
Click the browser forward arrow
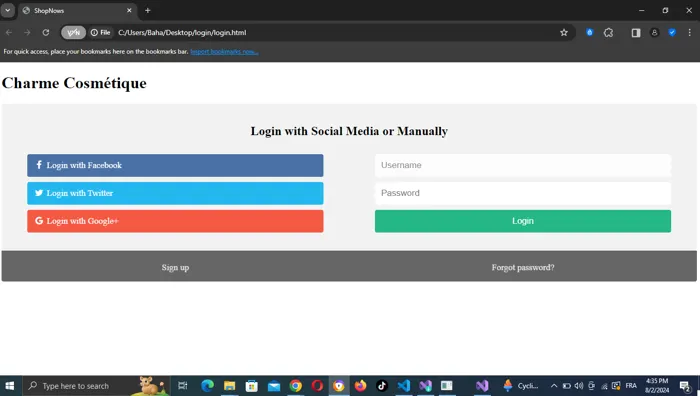click(27, 33)
